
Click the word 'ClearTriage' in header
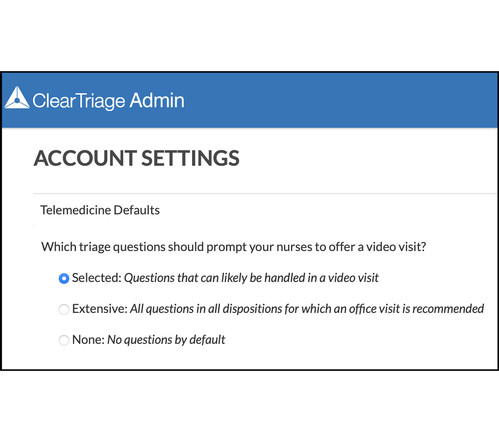79,101
